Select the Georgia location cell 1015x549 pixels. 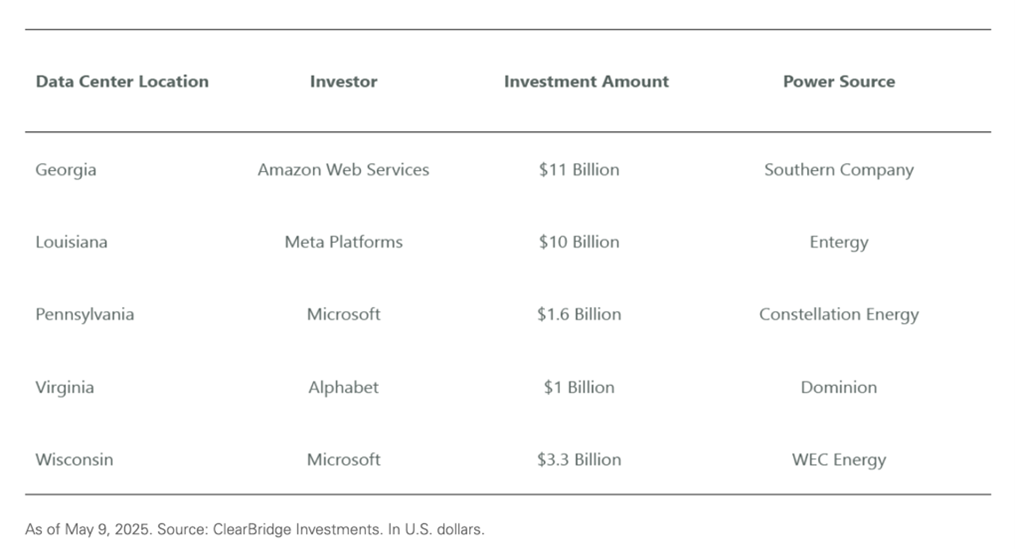pos(66,170)
